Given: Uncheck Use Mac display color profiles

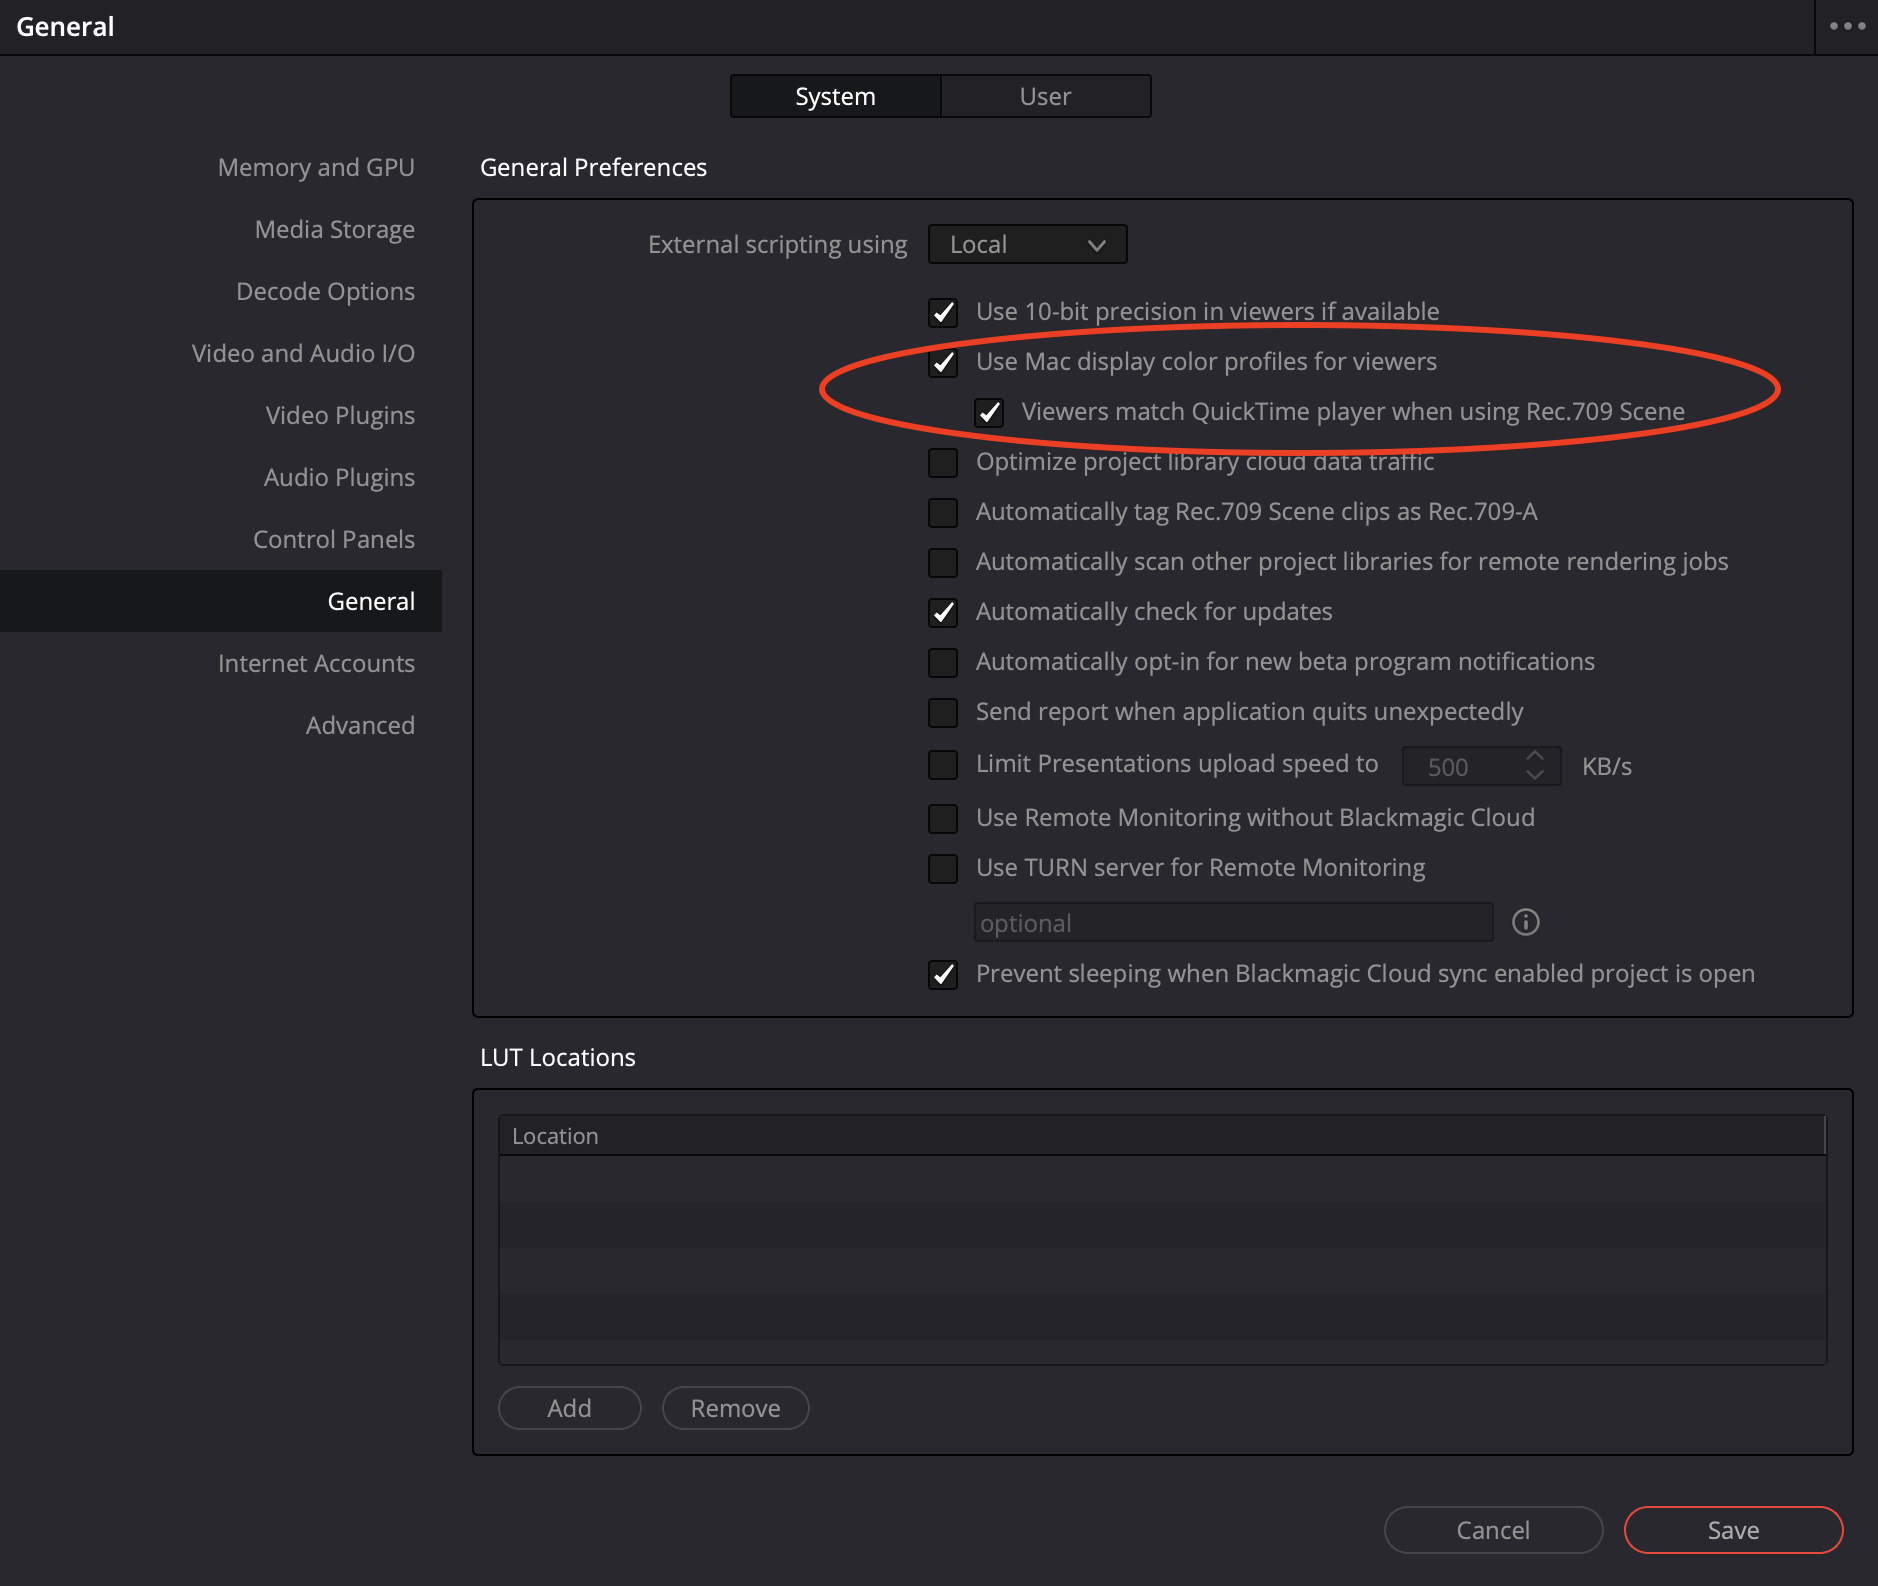Looking at the screenshot, I should pyautogui.click(x=943, y=363).
